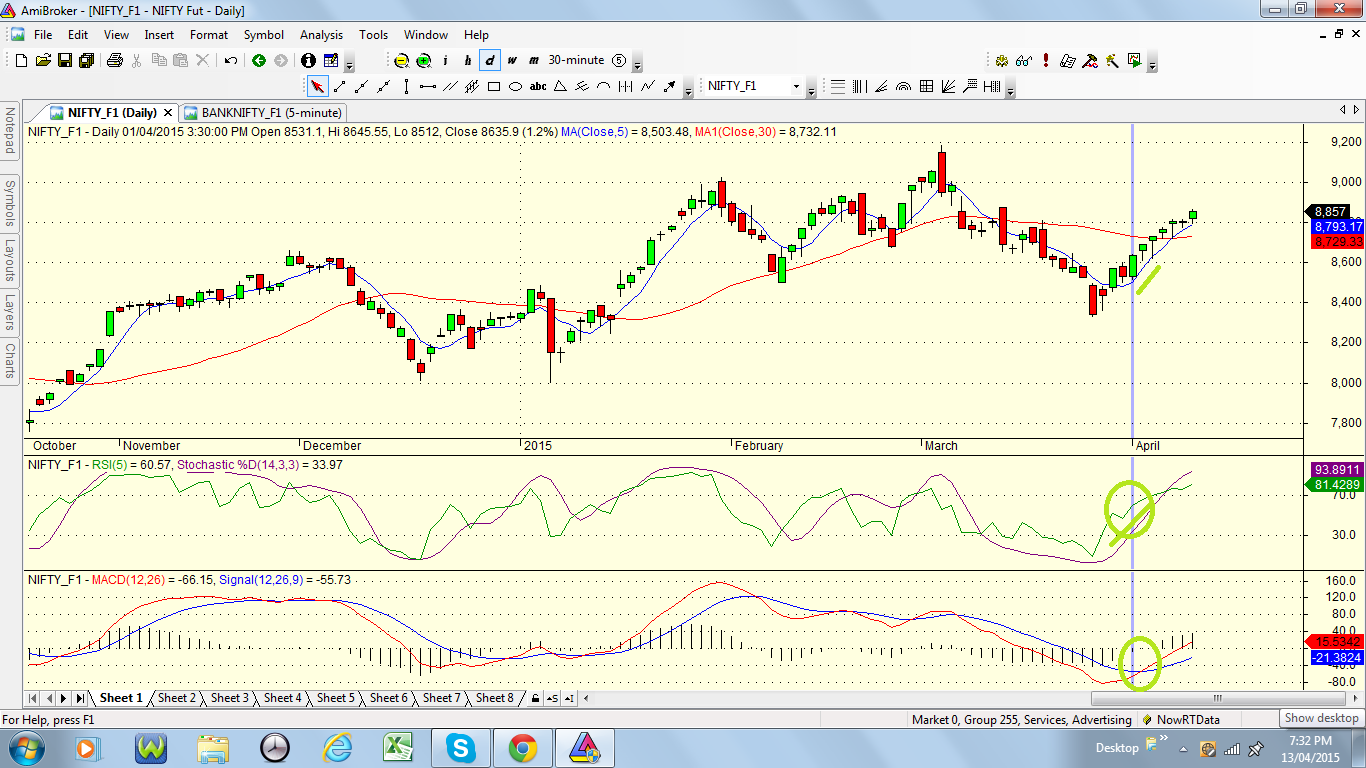
Task: Switch to BANKNIFTY_F1 (5-minute) tab
Action: (263, 113)
